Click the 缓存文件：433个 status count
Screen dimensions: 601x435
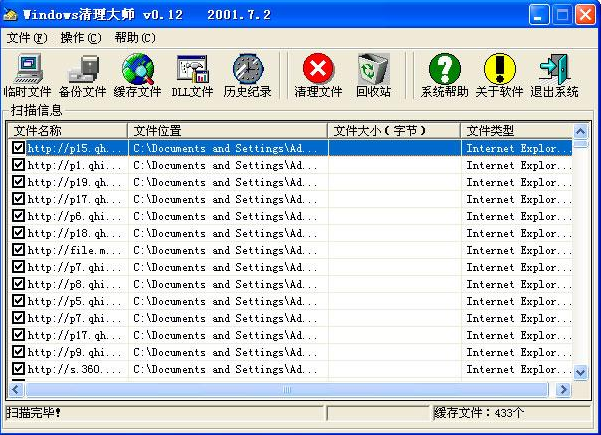pos(479,413)
